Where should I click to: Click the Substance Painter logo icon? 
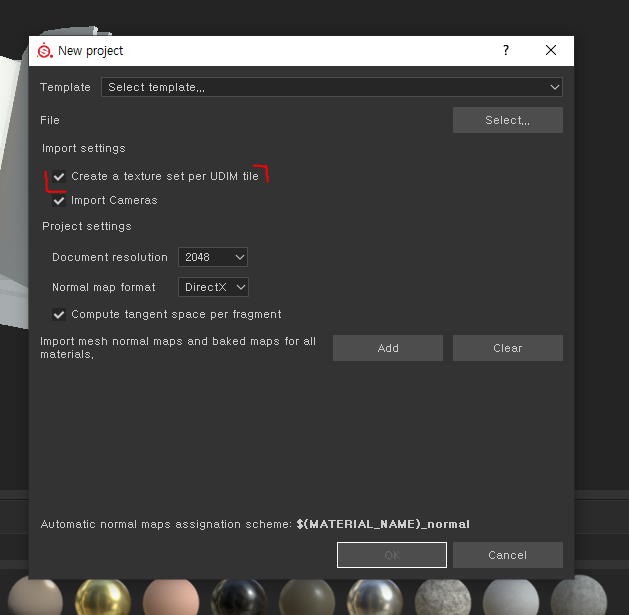[x=45, y=51]
